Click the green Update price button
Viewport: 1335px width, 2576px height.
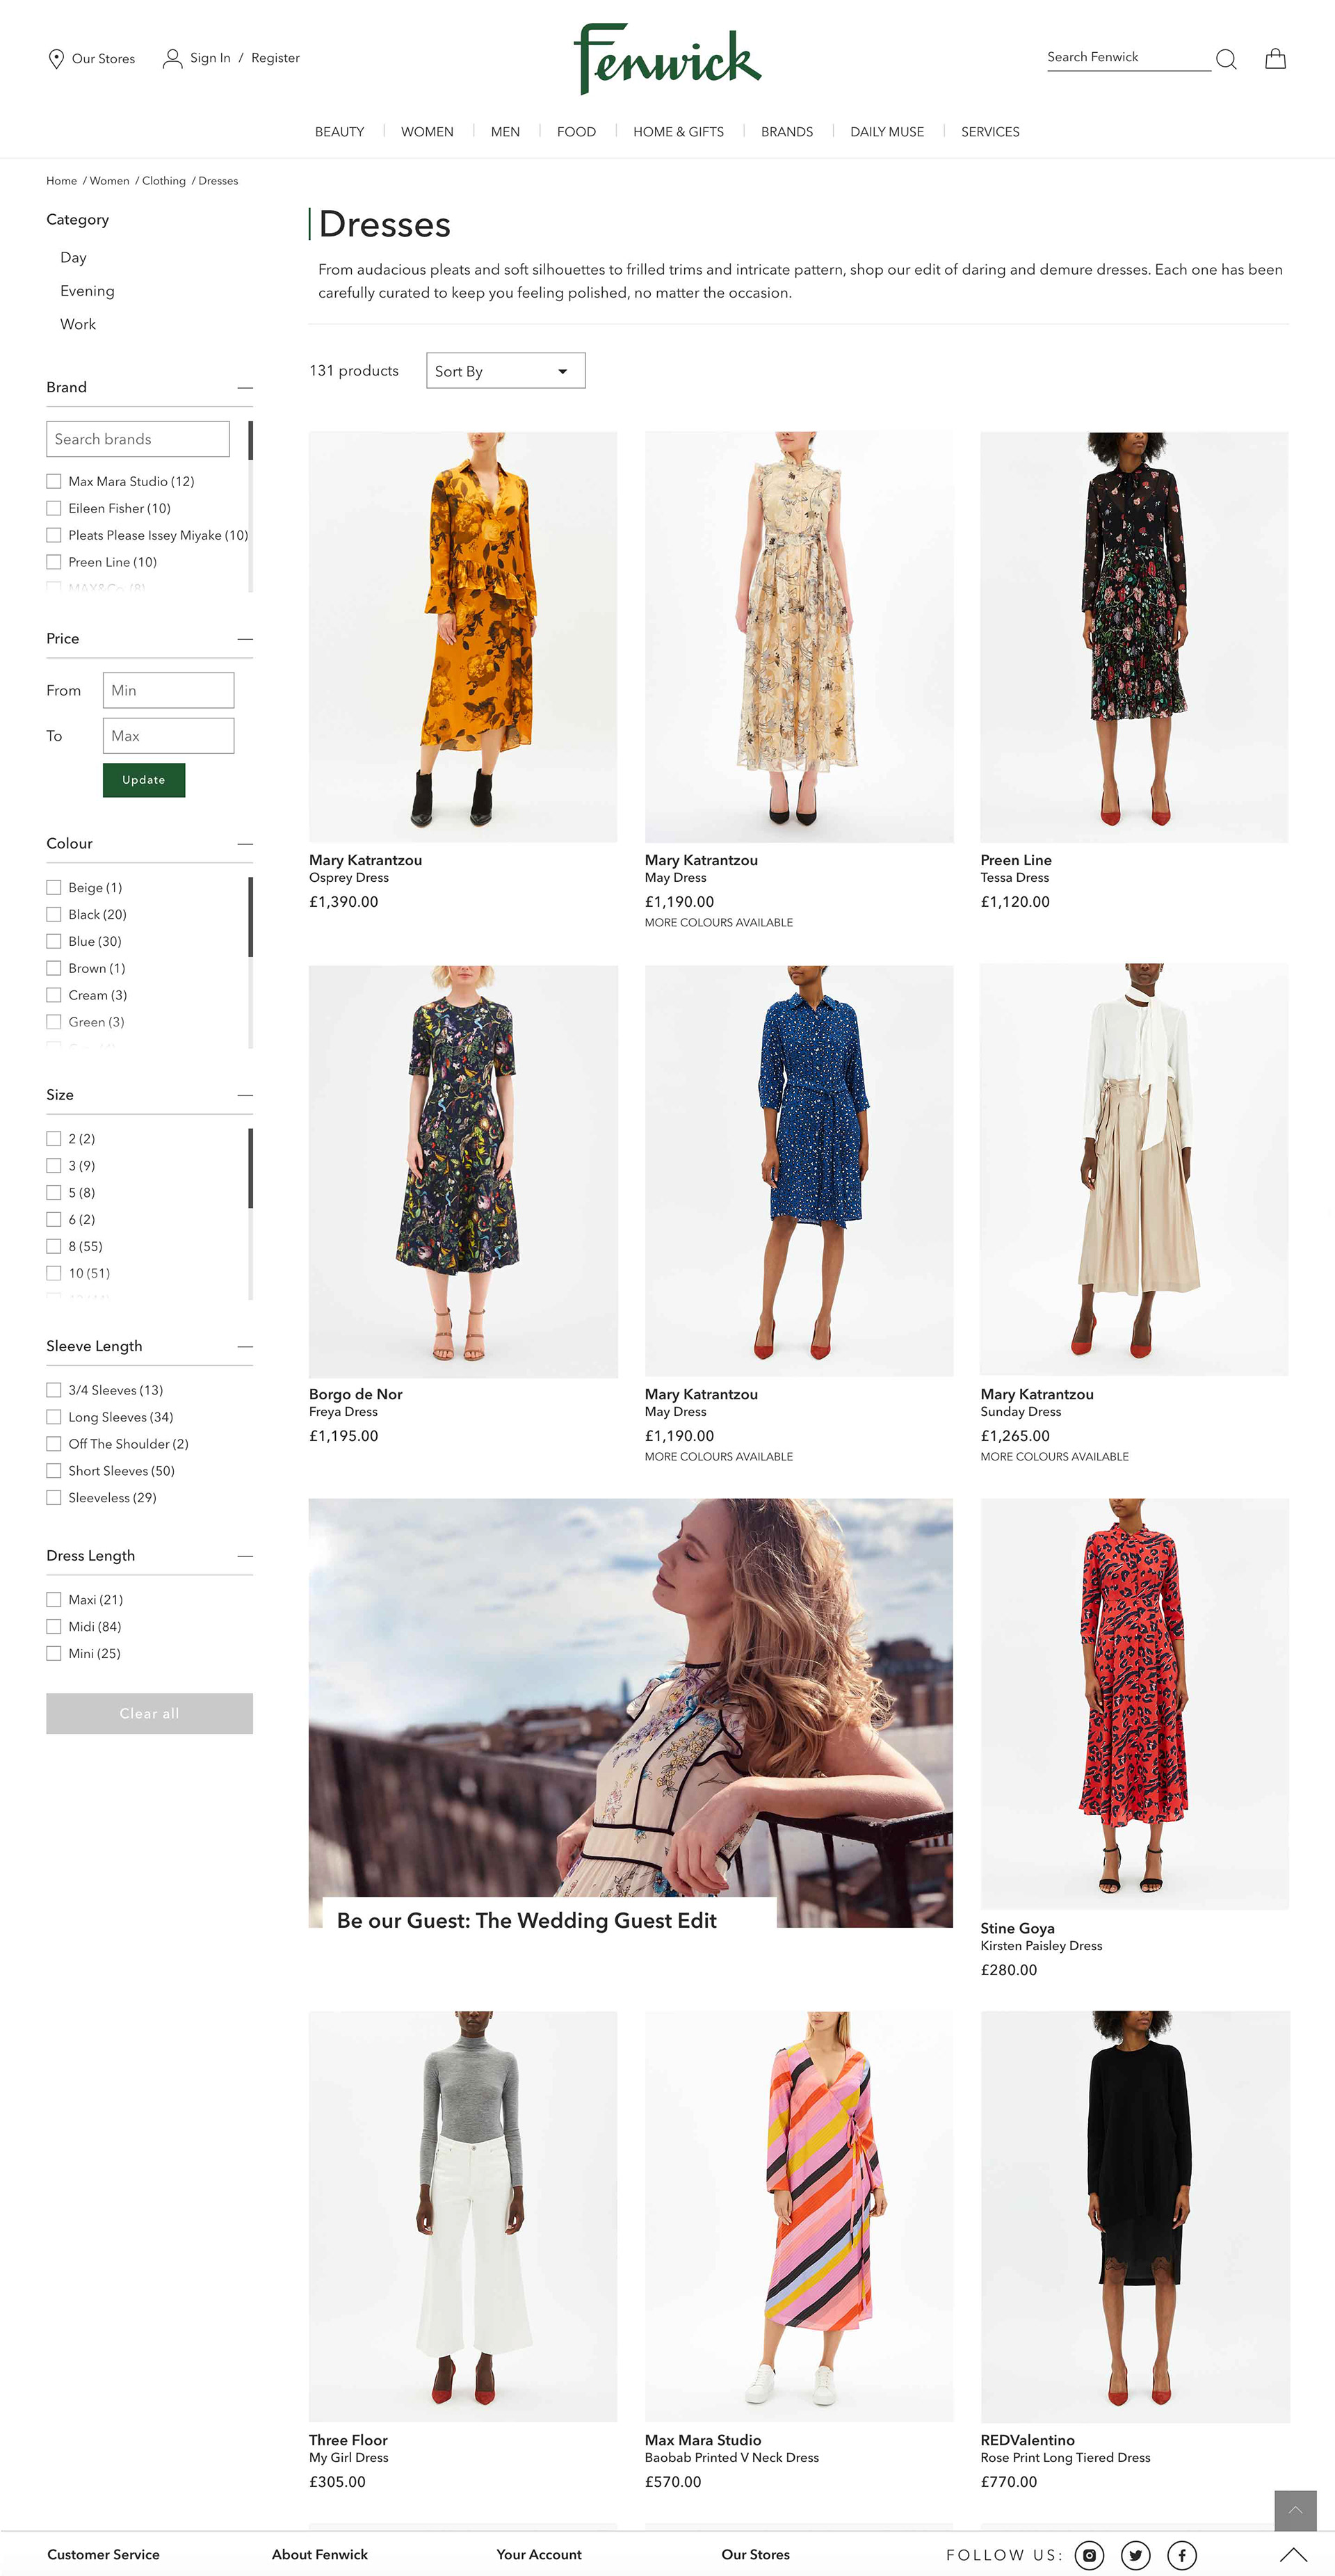coord(144,780)
